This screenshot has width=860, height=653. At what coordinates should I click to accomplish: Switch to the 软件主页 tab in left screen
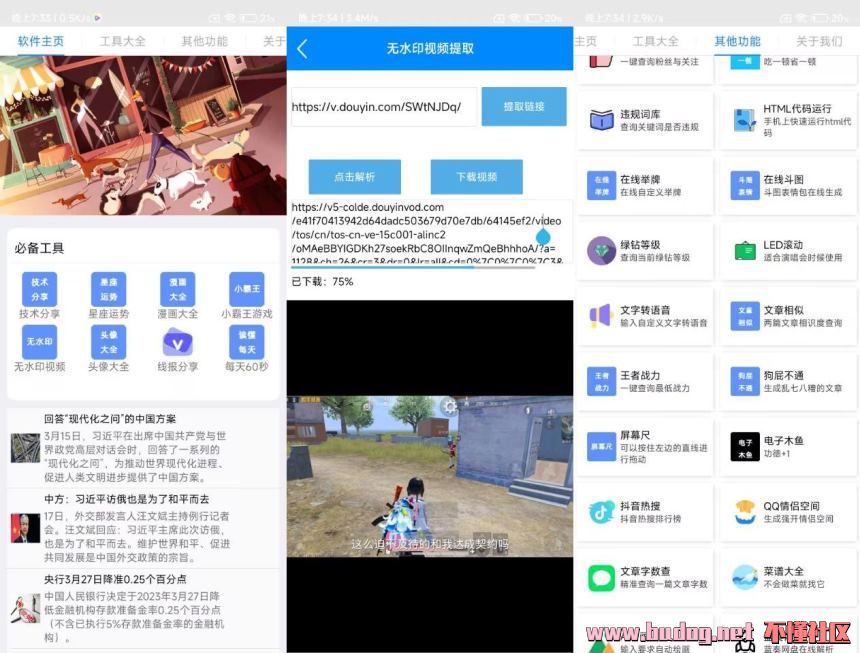(x=41, y=41)
